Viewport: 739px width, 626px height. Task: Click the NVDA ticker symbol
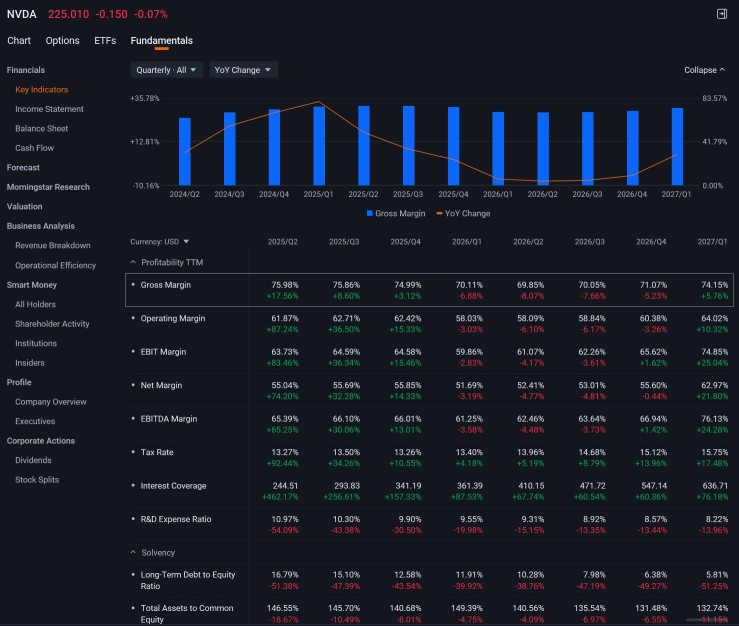(22, 14)
